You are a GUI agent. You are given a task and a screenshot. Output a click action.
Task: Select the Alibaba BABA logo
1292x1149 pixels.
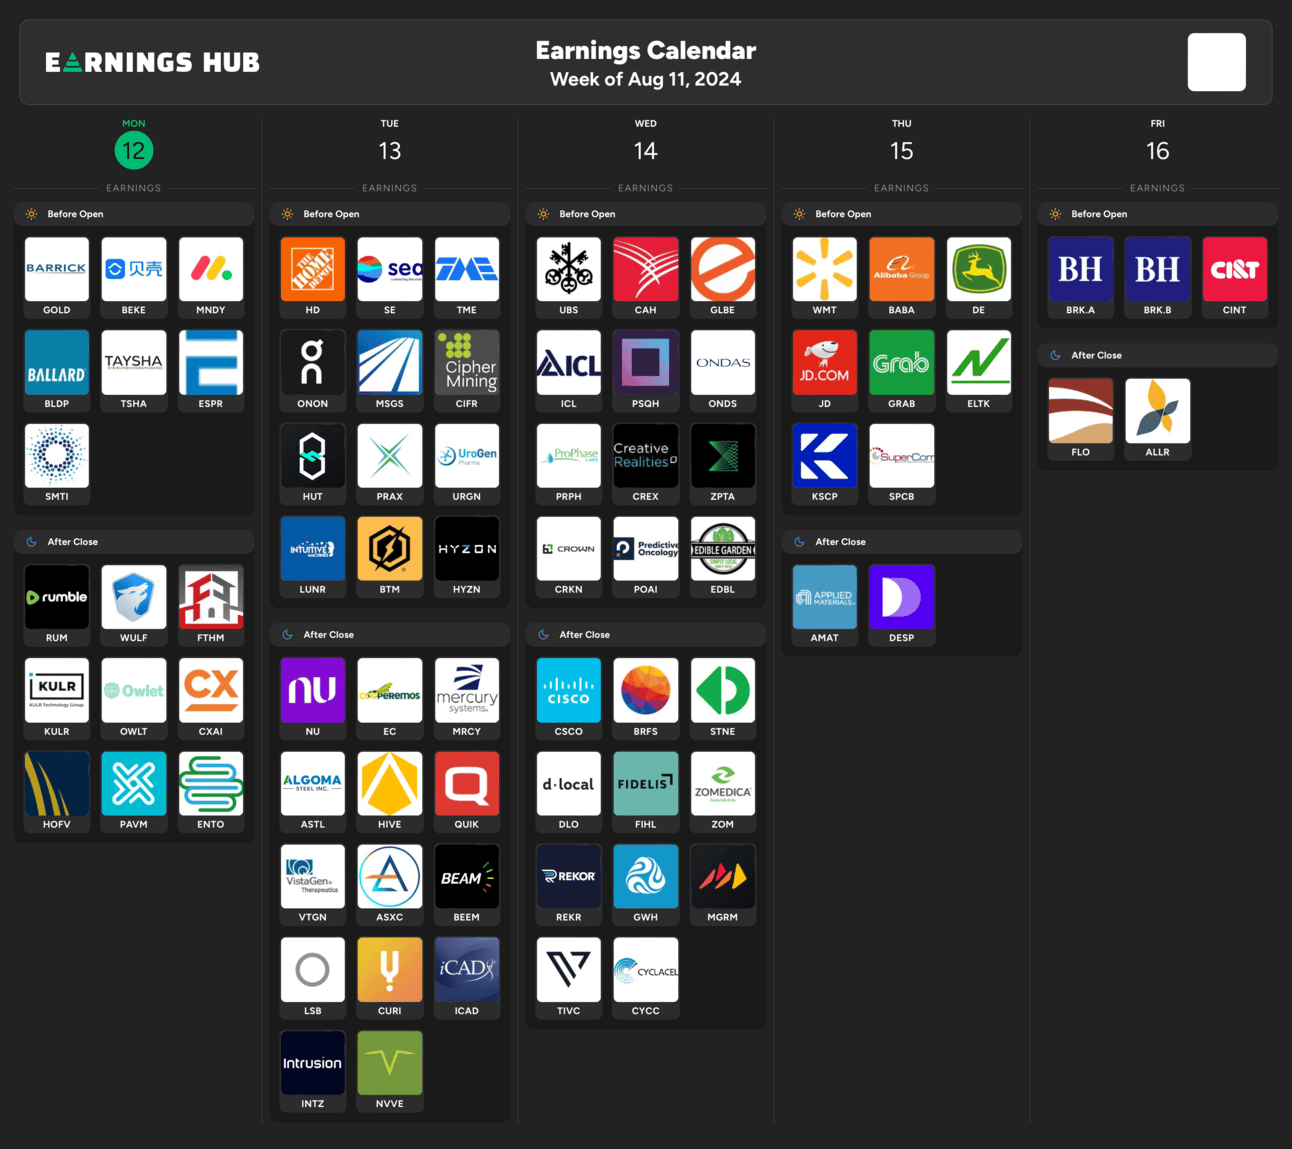(x=902, y=269)
